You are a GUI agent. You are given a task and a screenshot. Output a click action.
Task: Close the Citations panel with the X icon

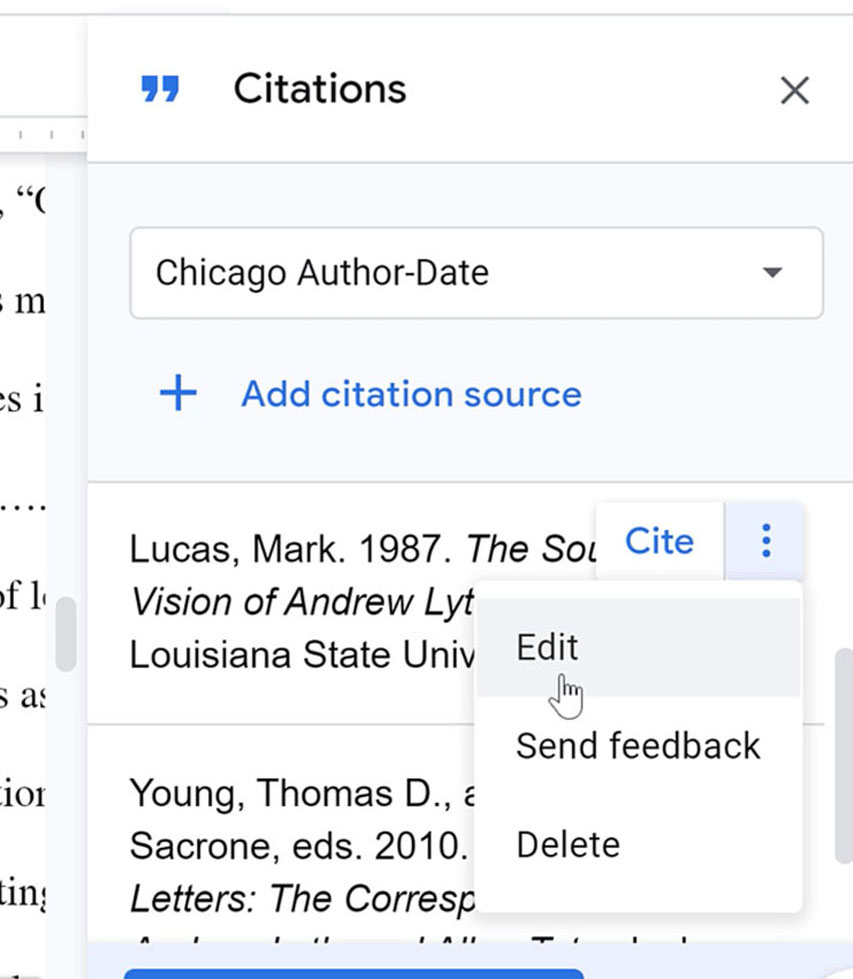tap(794, 90)
